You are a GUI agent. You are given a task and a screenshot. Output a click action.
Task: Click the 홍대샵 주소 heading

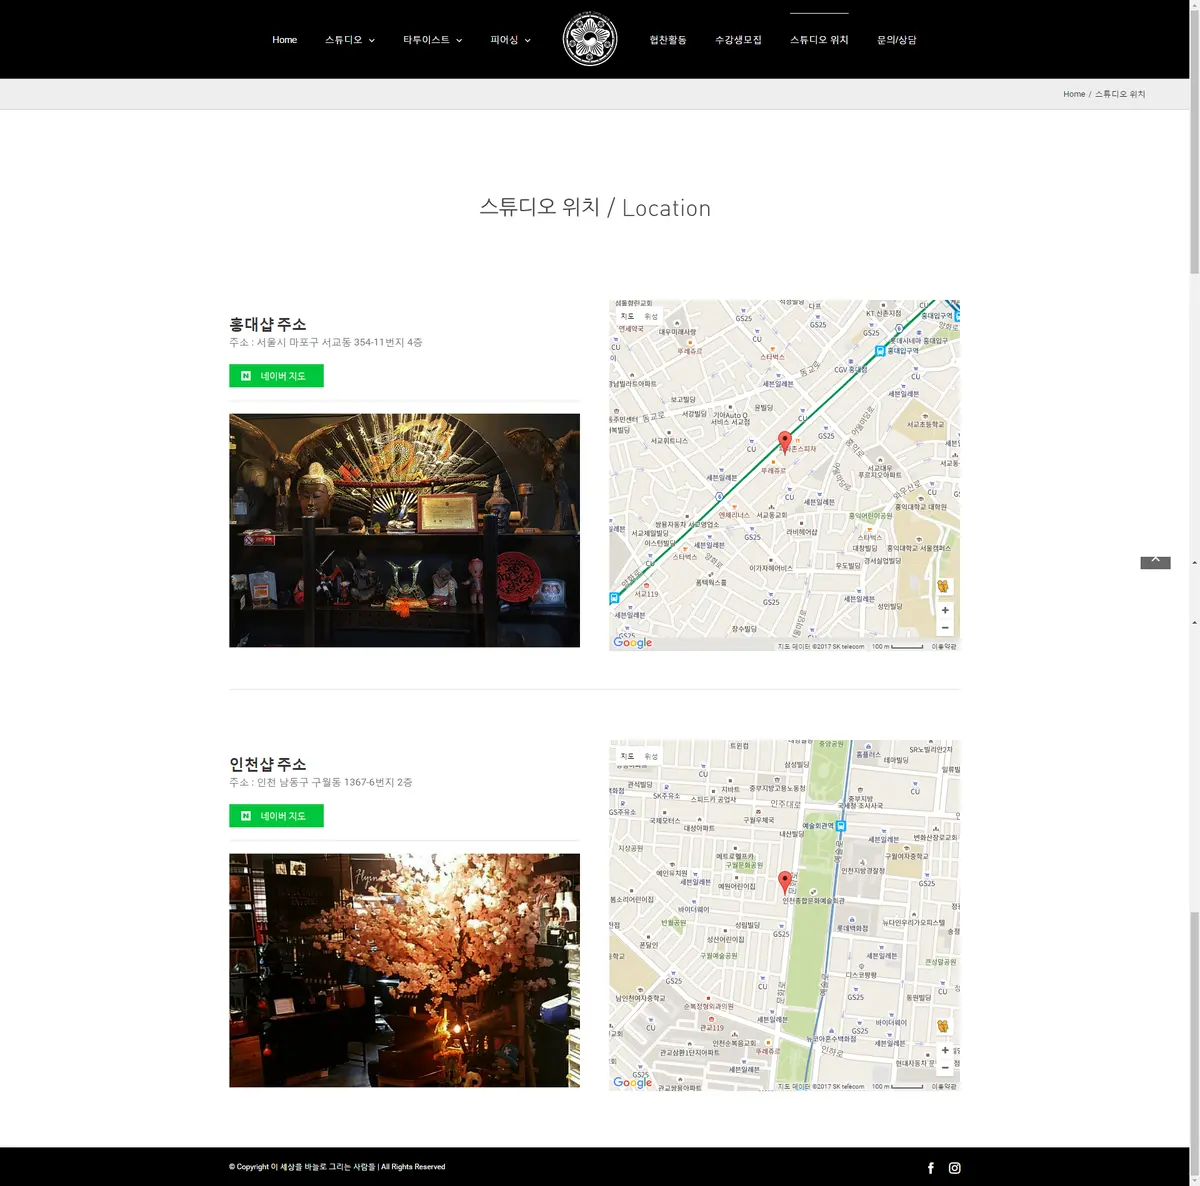point(268,324)
